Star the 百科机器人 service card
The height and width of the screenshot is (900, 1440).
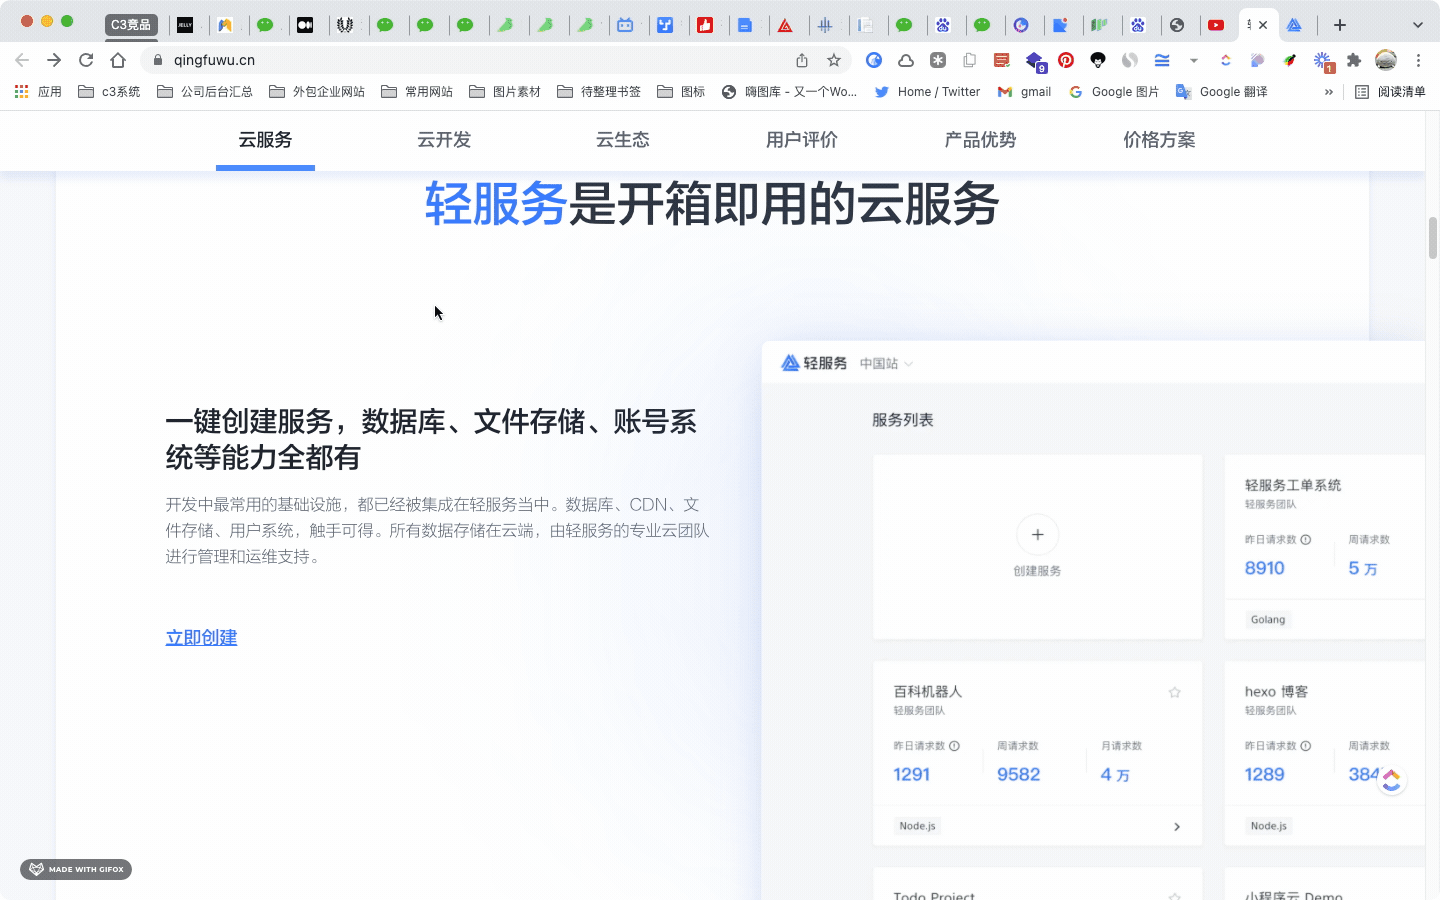coord(1175,692)
